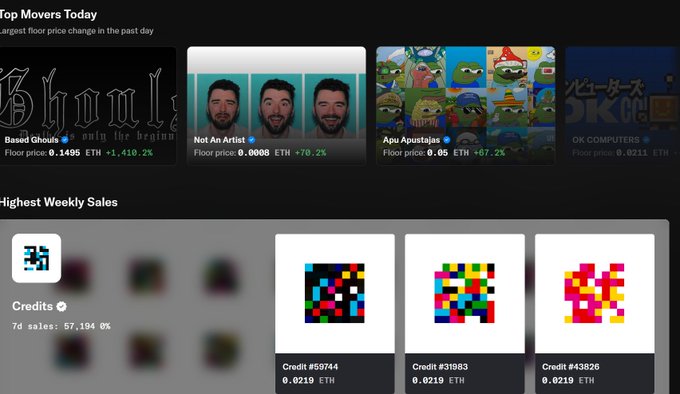Viewport: 680px width, 394px height.
Task: Click the Credit #59744 title
Action: click(x=310, y=367)
